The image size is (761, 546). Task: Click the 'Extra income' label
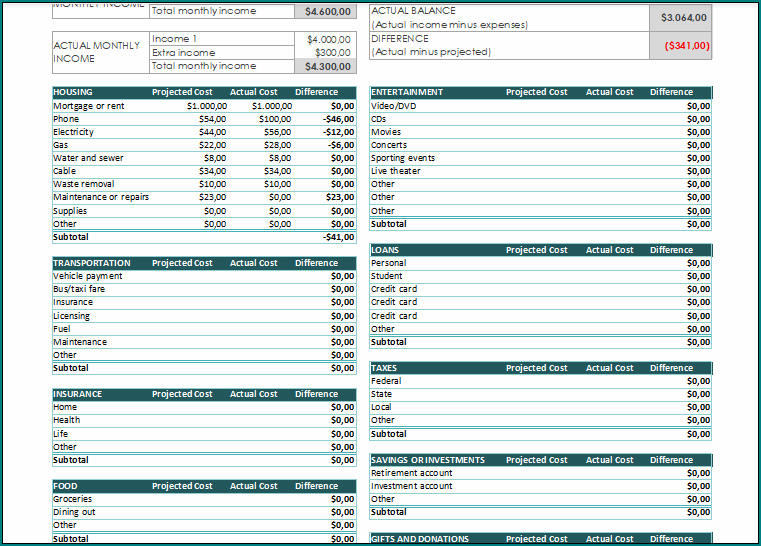point(183,53)
